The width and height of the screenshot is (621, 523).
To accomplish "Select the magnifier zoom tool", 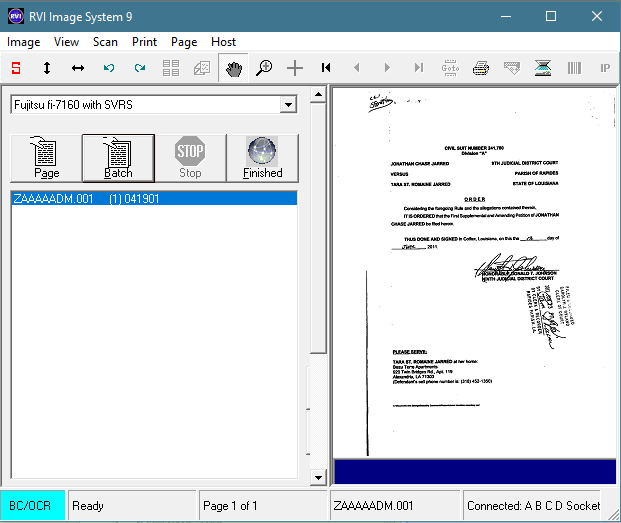I will pos(264,68).
